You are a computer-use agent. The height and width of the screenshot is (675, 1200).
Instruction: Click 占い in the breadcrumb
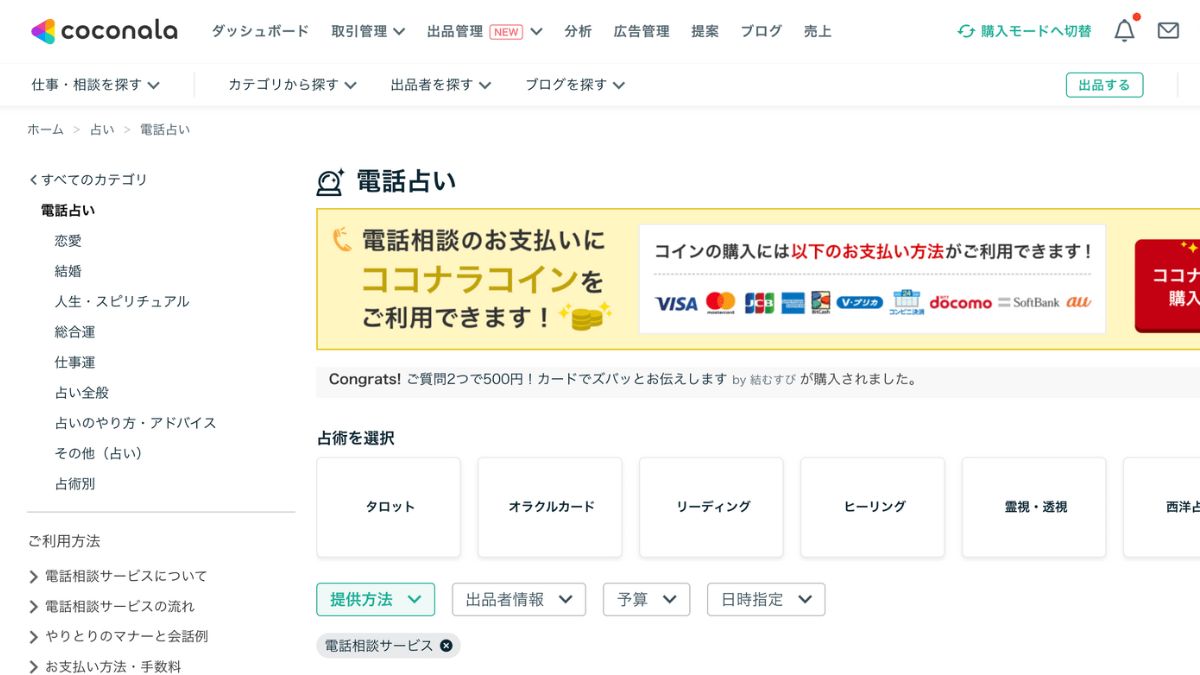[x=102, y=129]
